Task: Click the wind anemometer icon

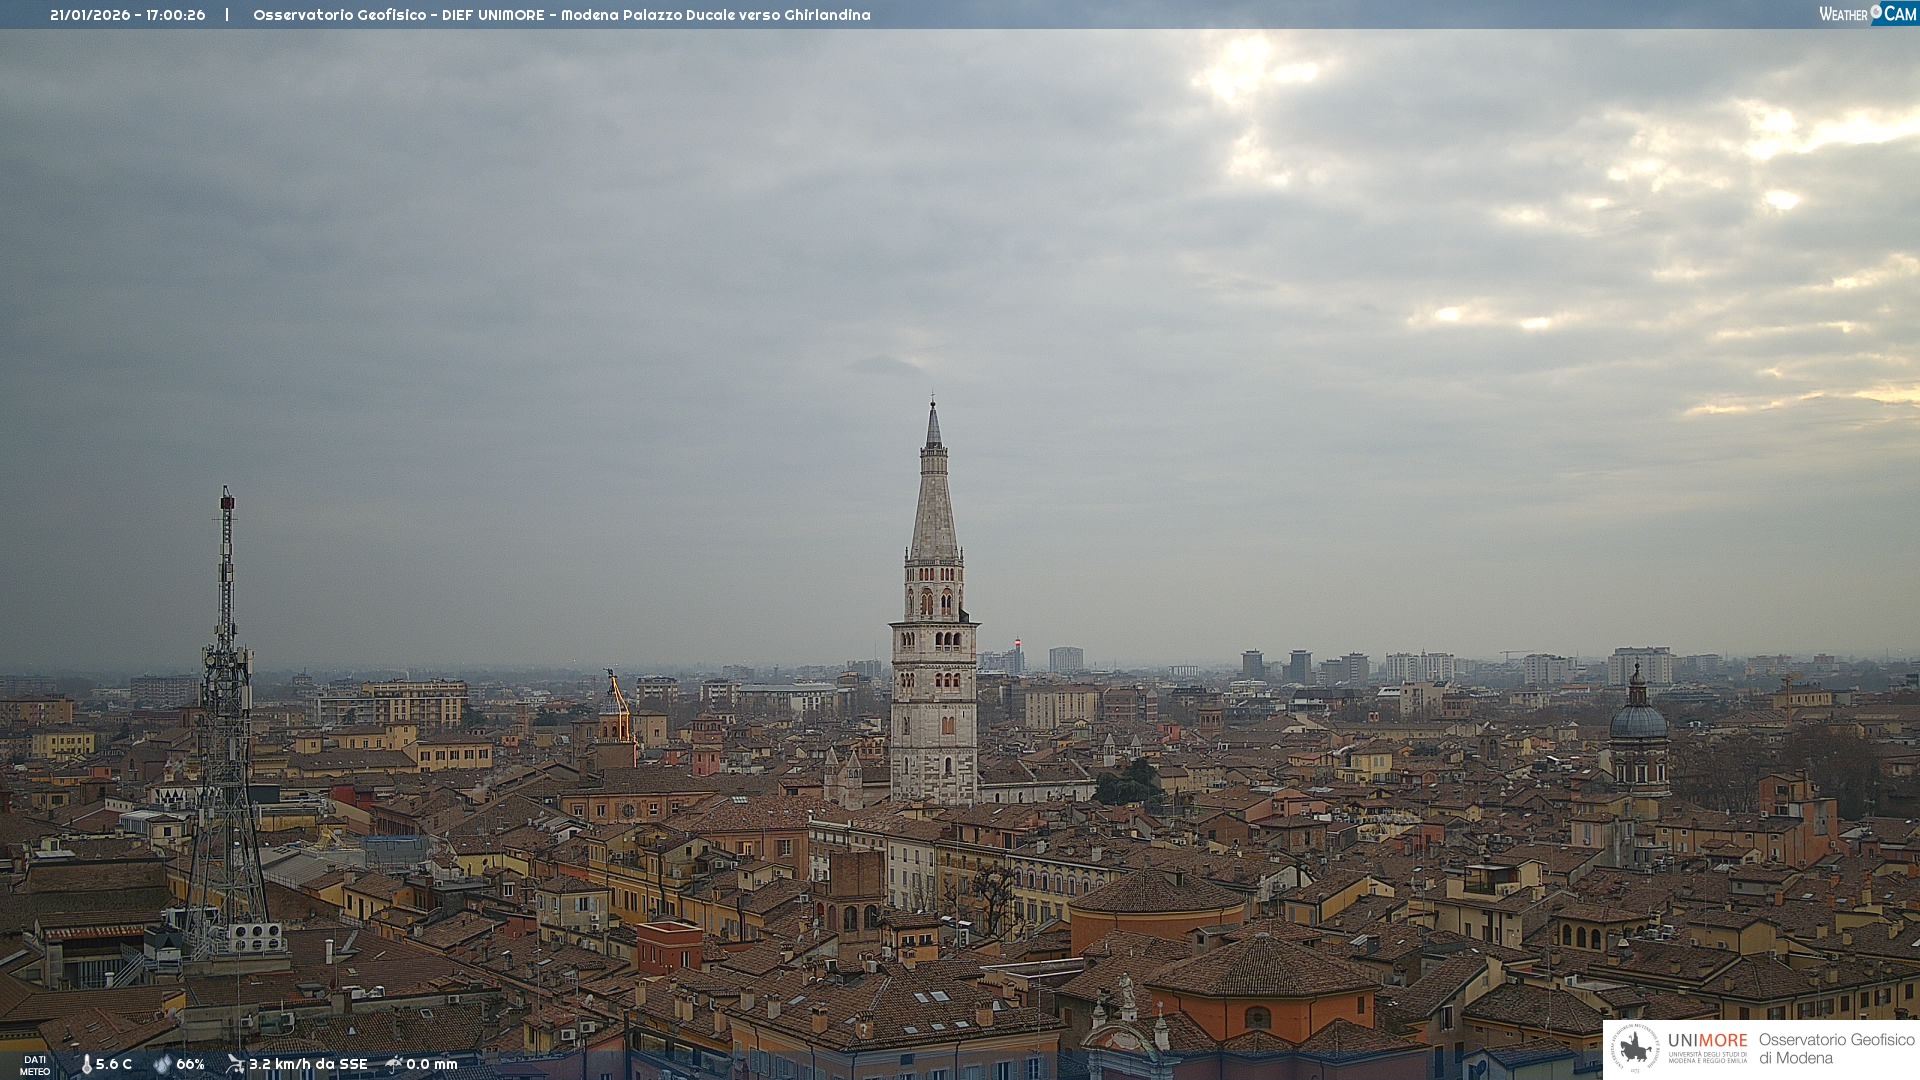Action: pyautogui.click(x=235, y=1064)
